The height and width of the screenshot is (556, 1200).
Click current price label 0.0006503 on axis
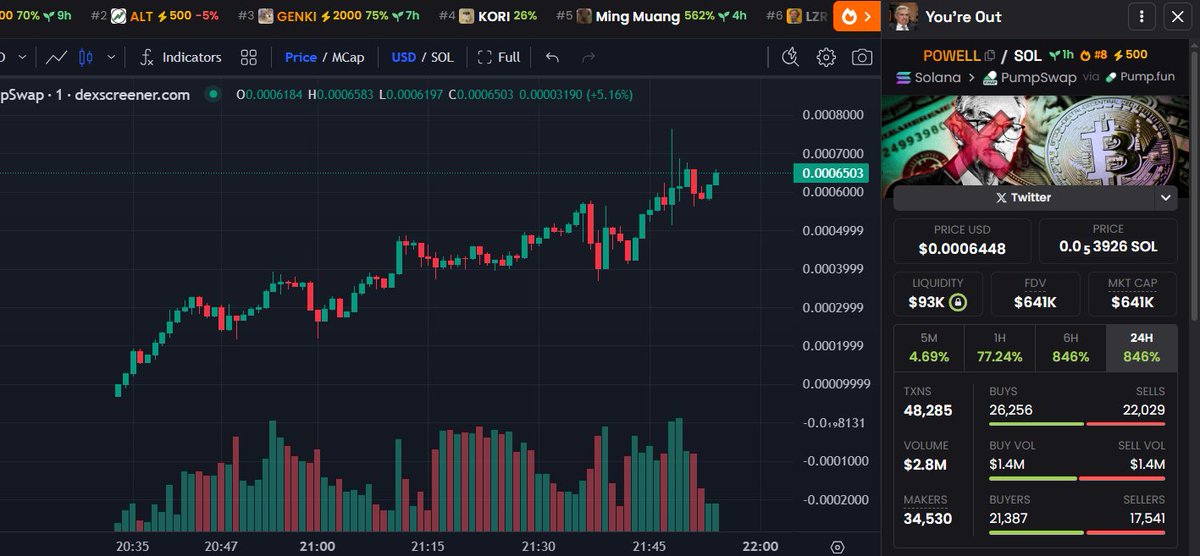[830, 173]
